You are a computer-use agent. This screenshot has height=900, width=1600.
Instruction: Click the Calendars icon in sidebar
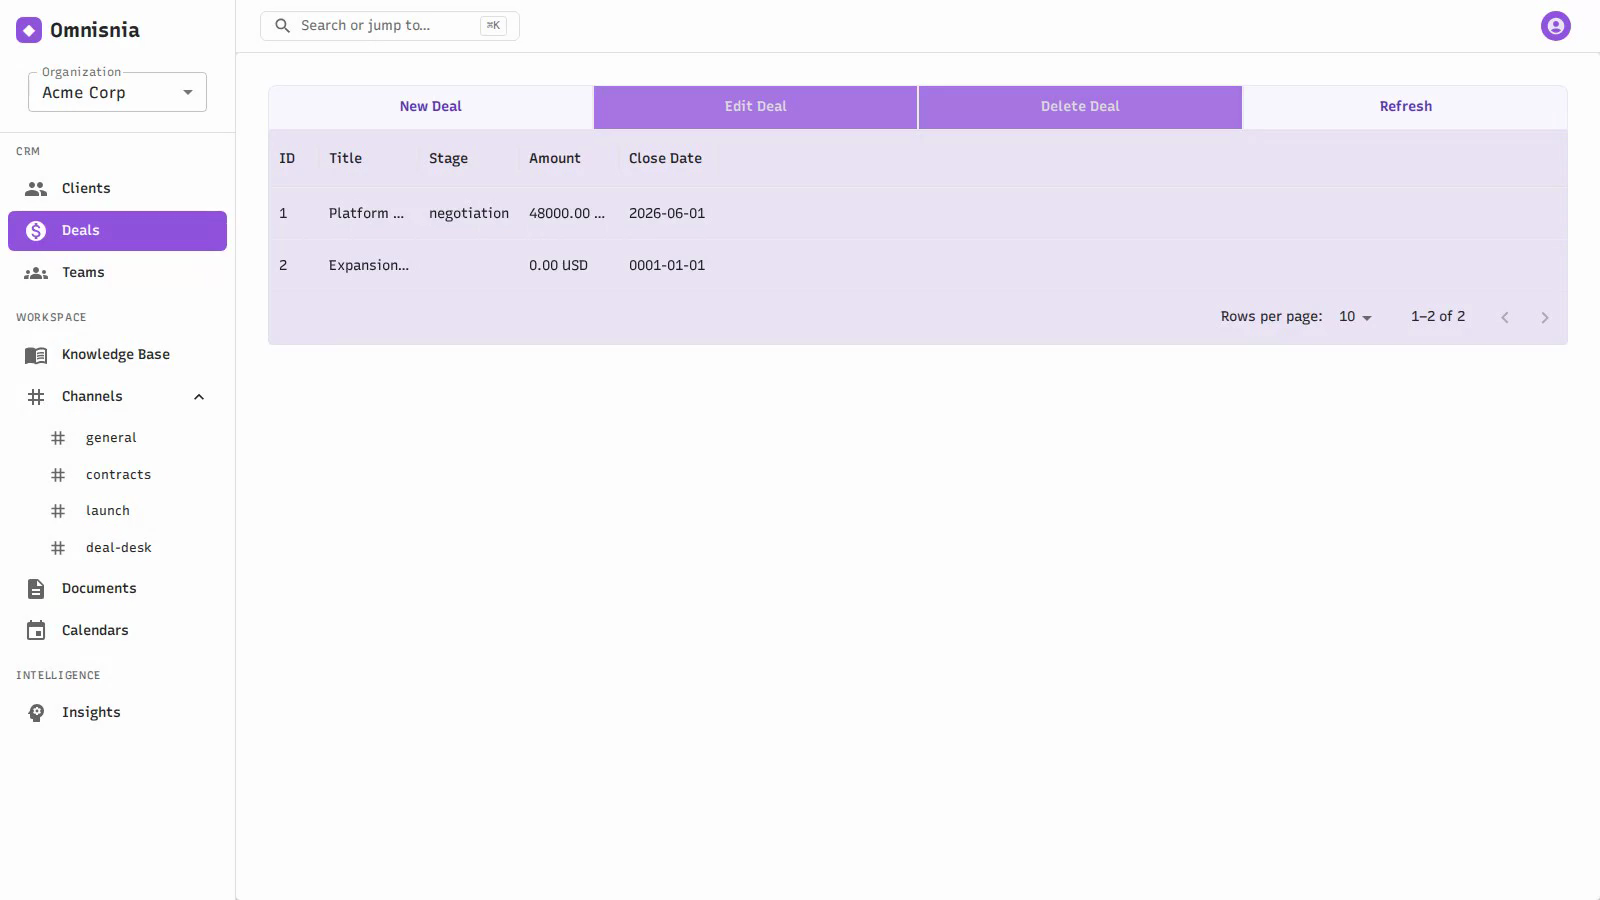(x=36, y=630)
